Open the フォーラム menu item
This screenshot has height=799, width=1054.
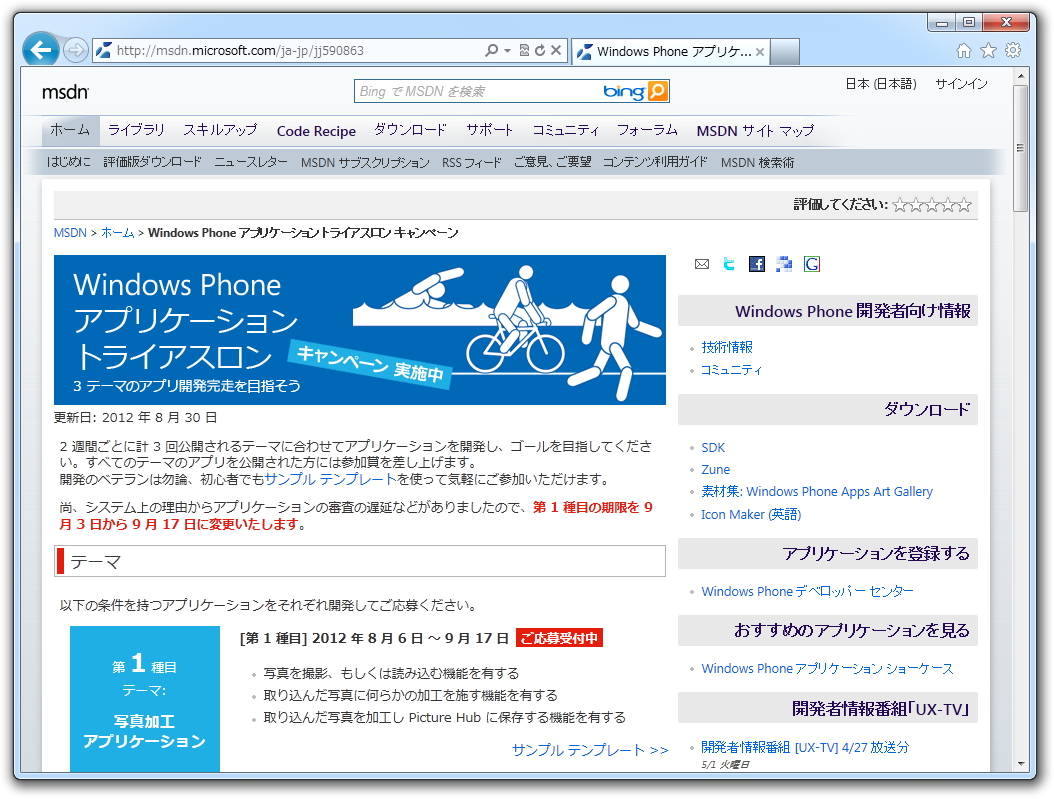647,130
